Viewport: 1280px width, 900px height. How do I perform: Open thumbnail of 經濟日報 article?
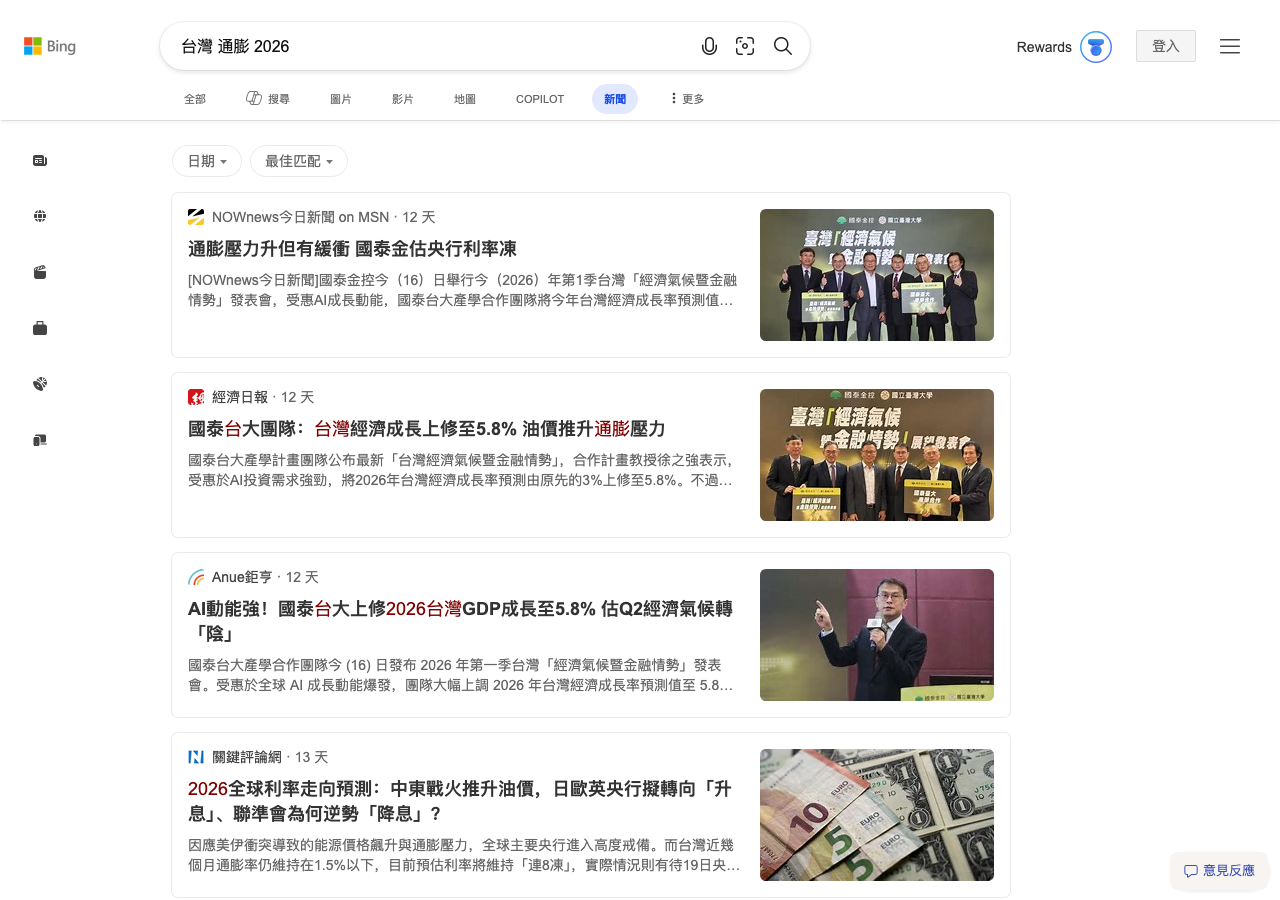877,455
